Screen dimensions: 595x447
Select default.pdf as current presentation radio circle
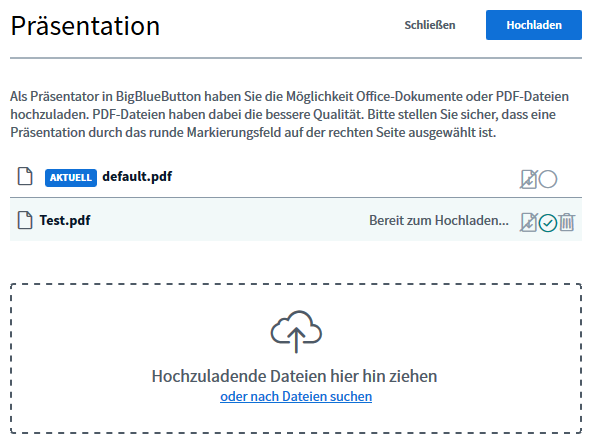coord(548,179)
